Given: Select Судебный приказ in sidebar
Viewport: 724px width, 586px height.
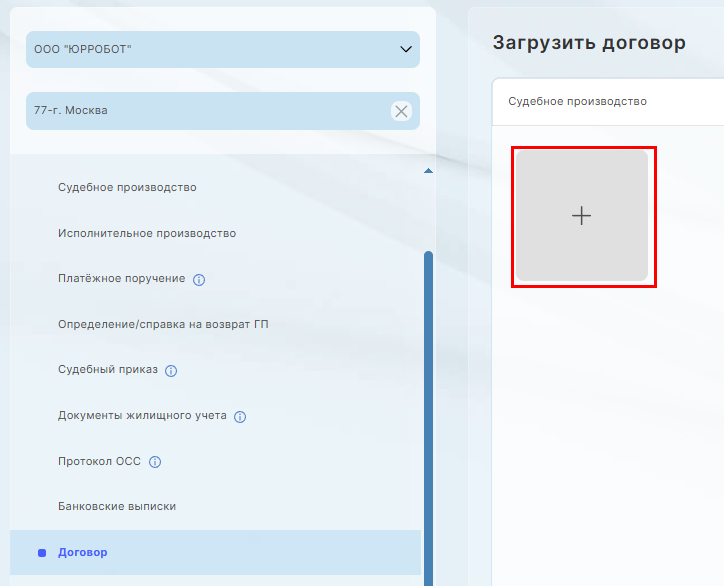Looking at the screenshot, I should (x=108, y=369).
